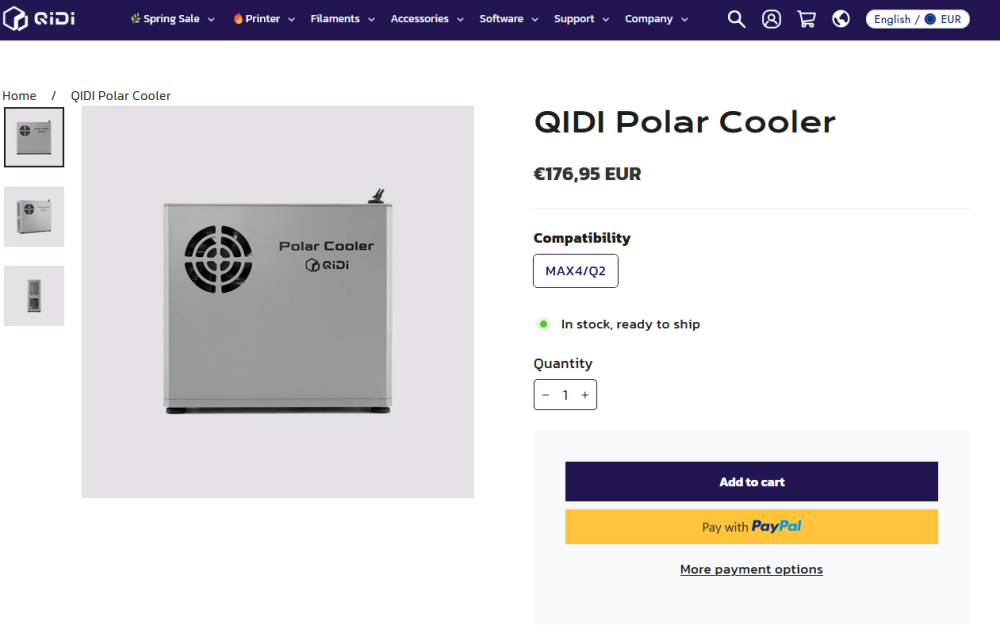This screenshot has width=1000, height=637.
Task: Click the Home breadcrumb link
Action: (x=19, y=95)
